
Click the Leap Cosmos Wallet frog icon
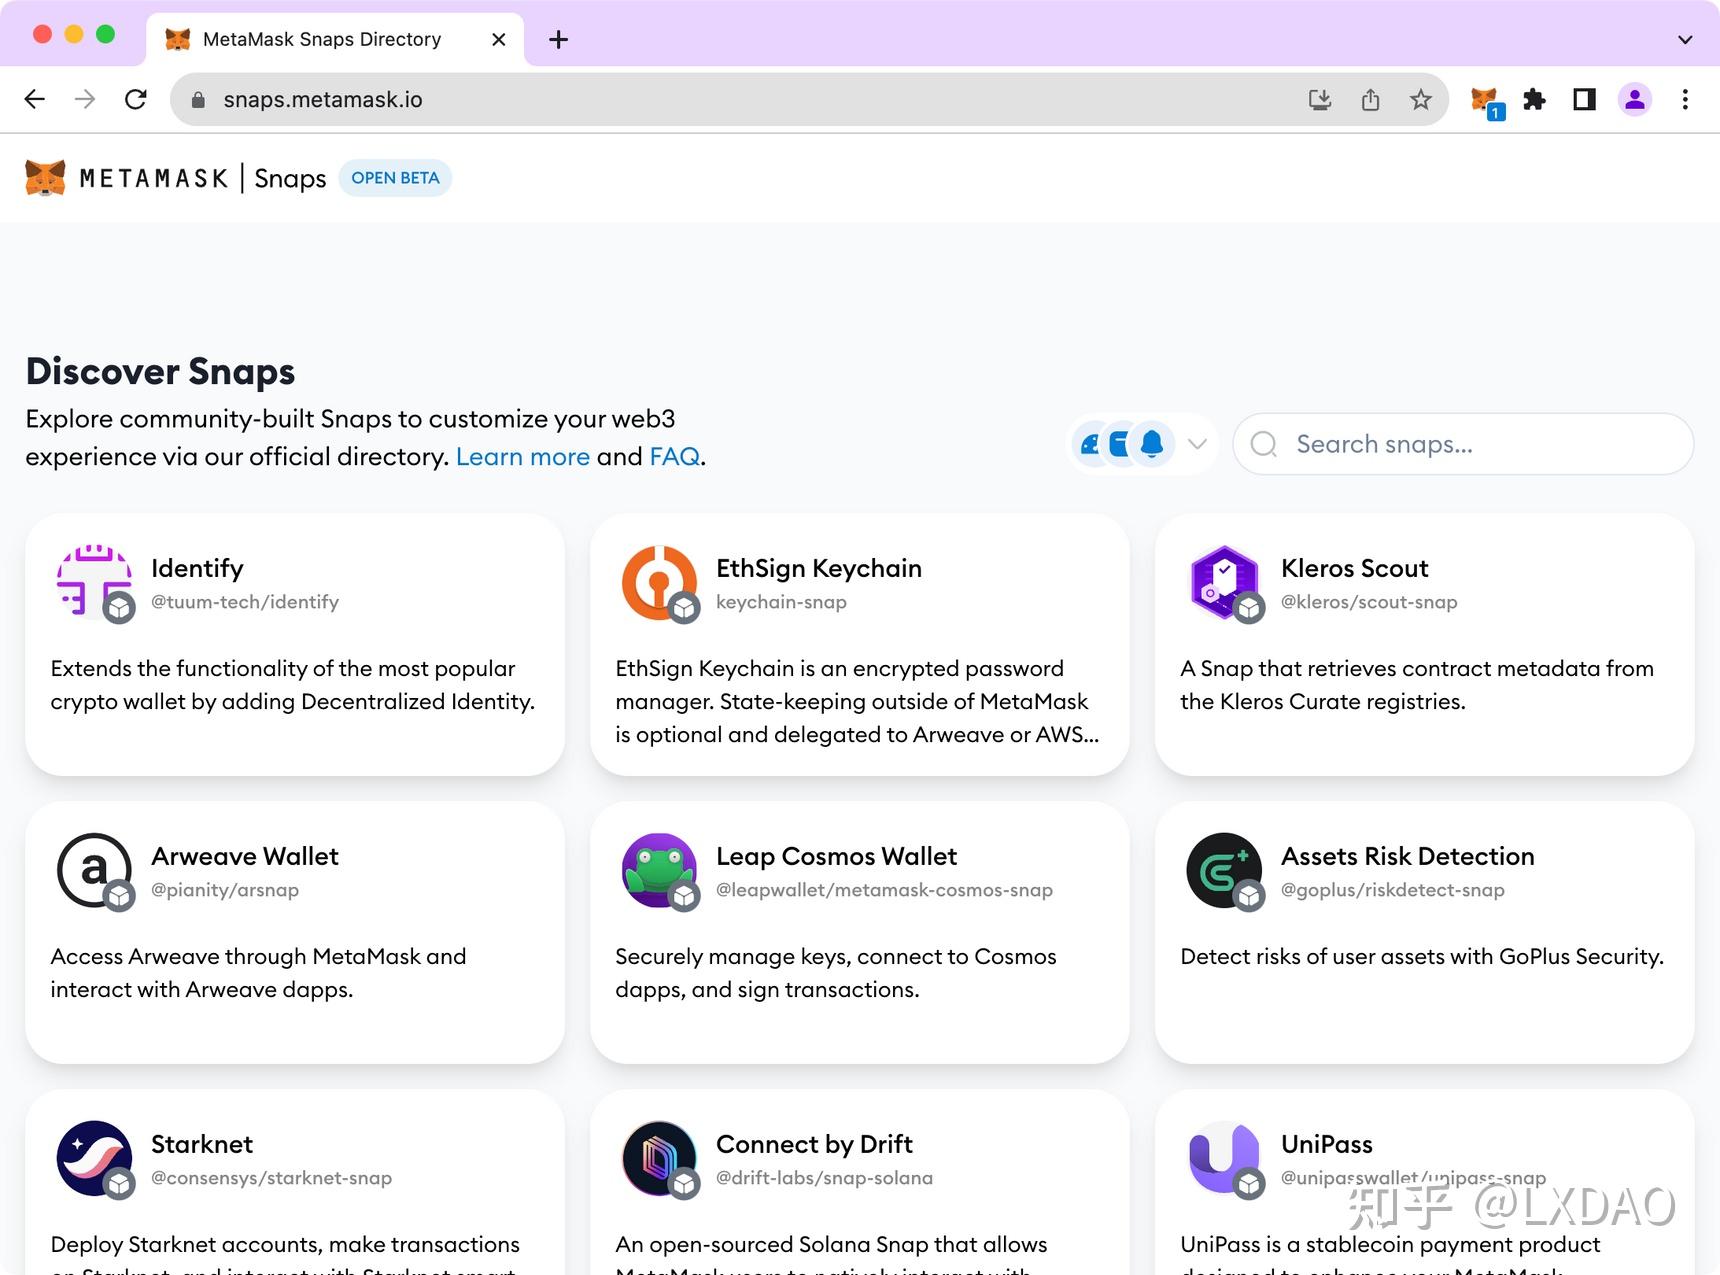click(659, 871)
